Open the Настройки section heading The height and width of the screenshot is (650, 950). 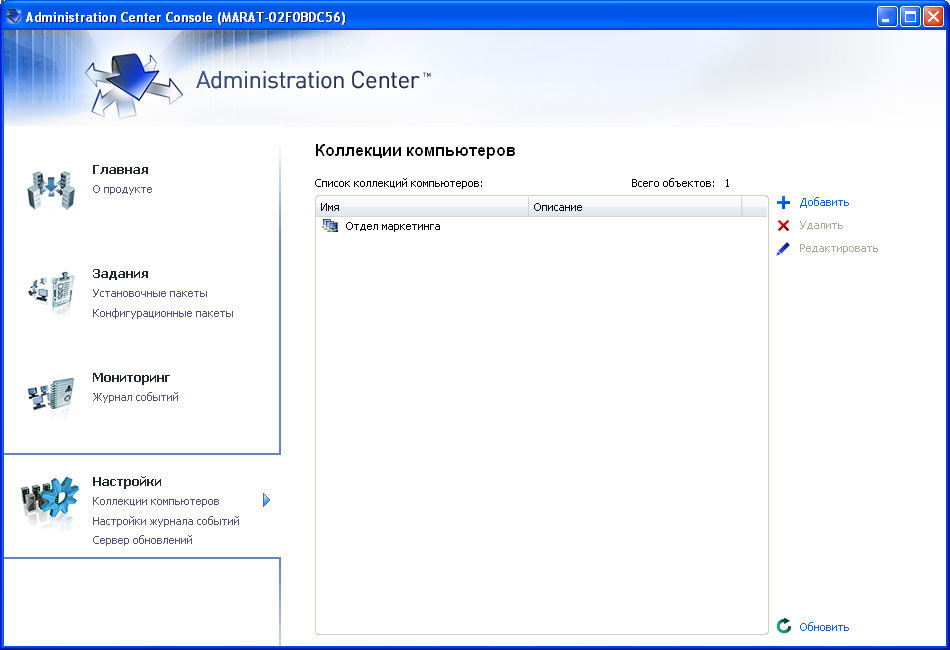(x=127, y=482)
